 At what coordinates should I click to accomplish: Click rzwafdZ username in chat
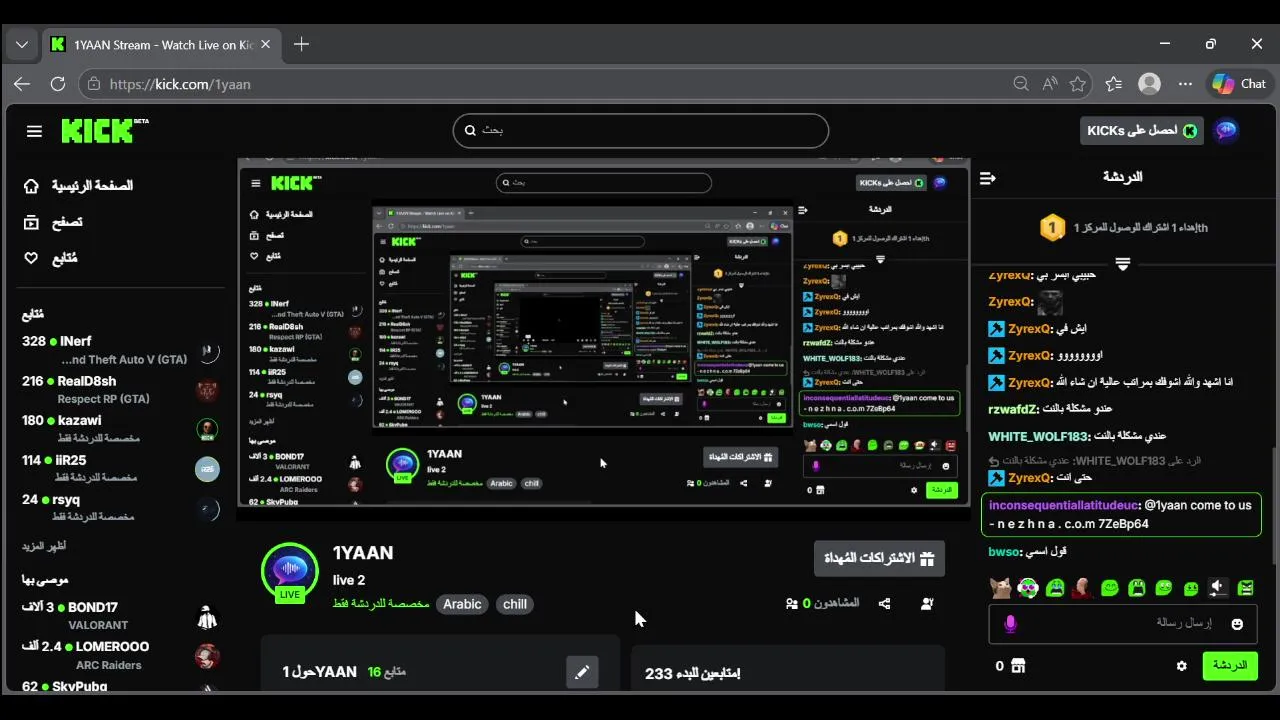coord(1013,409)
